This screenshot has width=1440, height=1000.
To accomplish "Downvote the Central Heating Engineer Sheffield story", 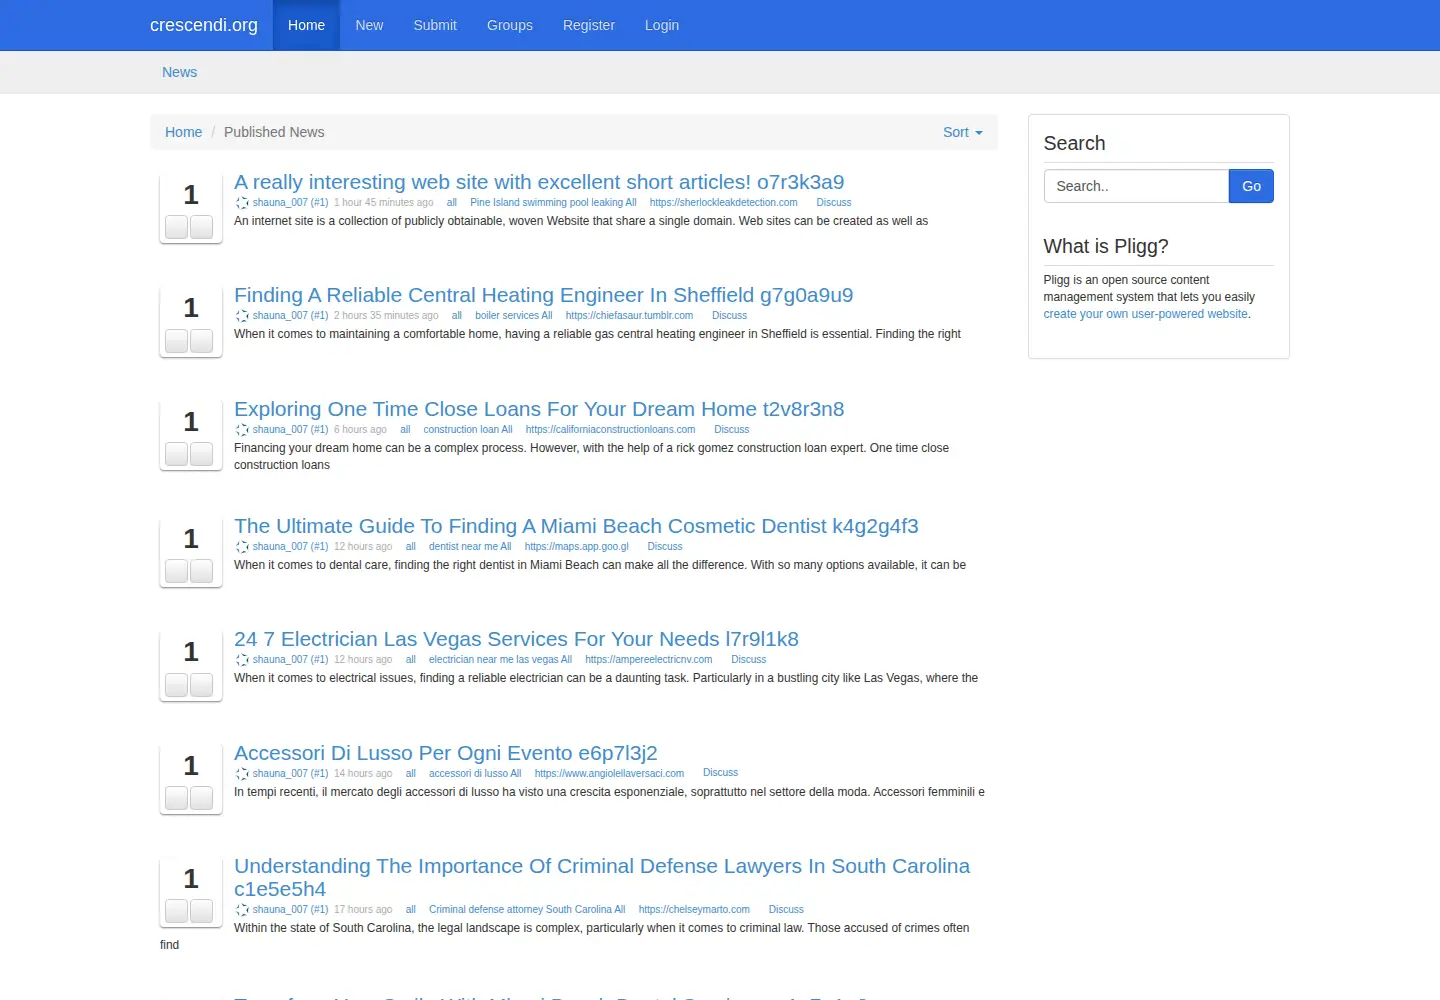I will (202, 341).
